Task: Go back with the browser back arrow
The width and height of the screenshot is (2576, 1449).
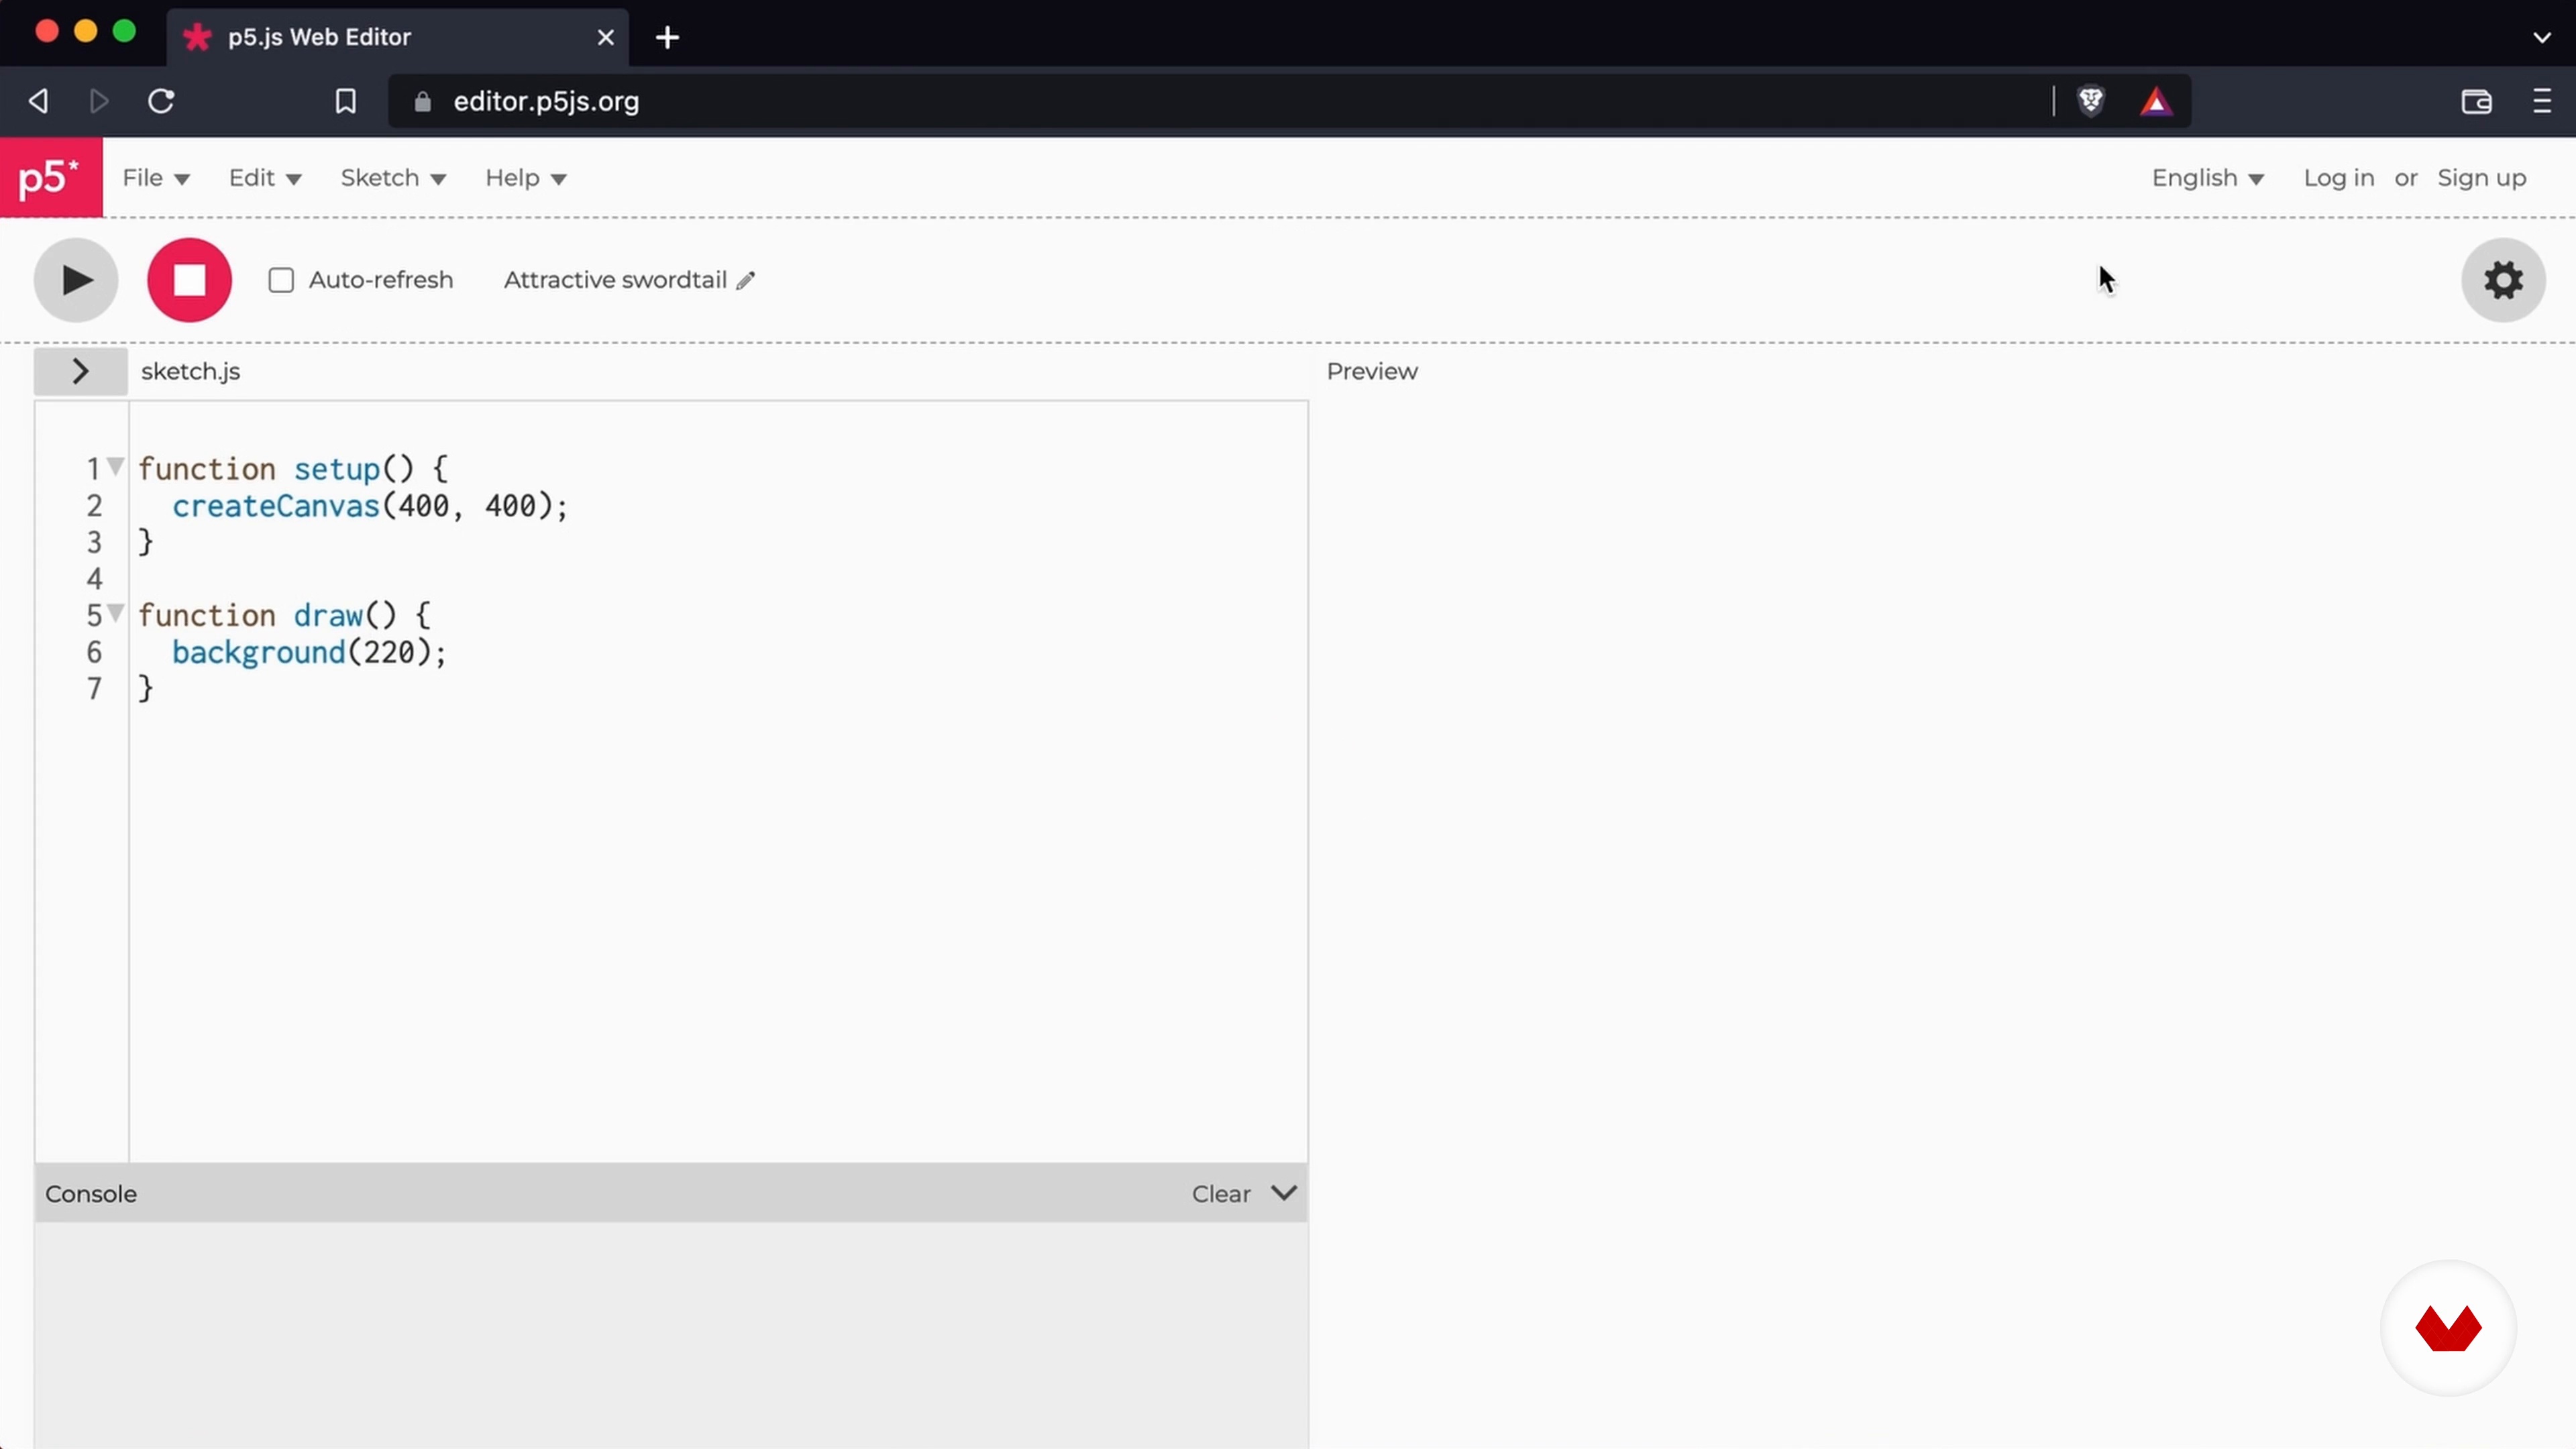Action: click(39, 101)
